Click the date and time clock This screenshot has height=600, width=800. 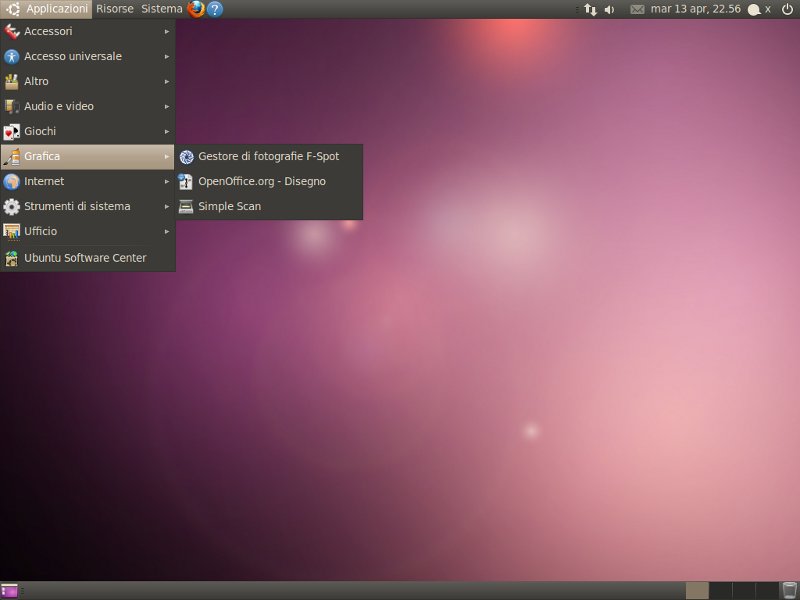pos(695,9)
